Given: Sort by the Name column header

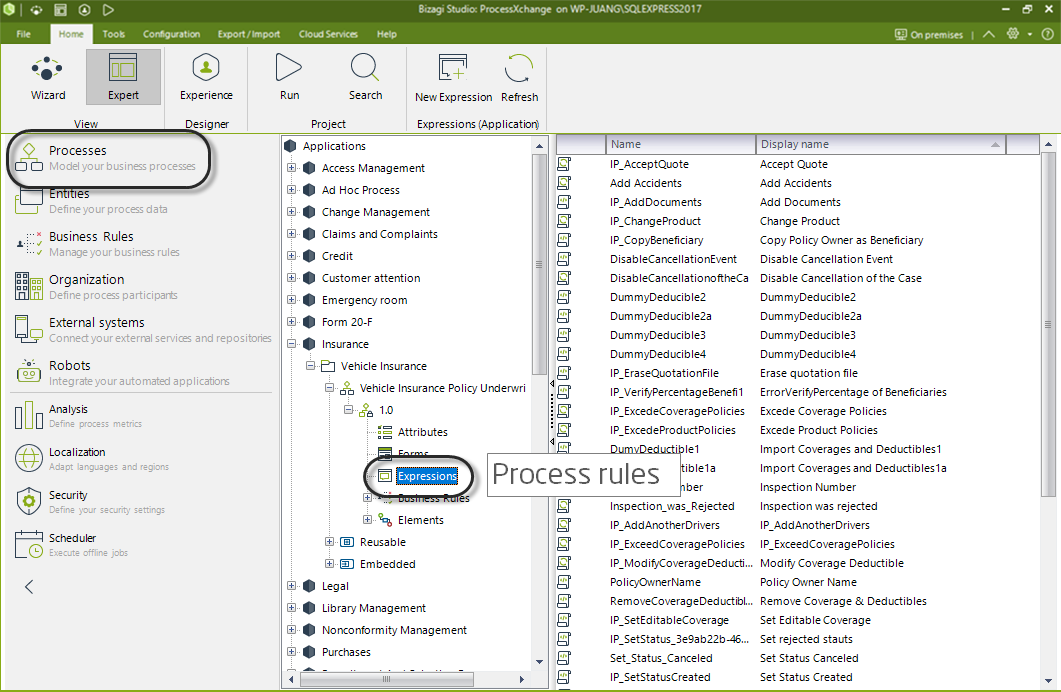Looking at the screenshot, I should [x=681, y=144].
